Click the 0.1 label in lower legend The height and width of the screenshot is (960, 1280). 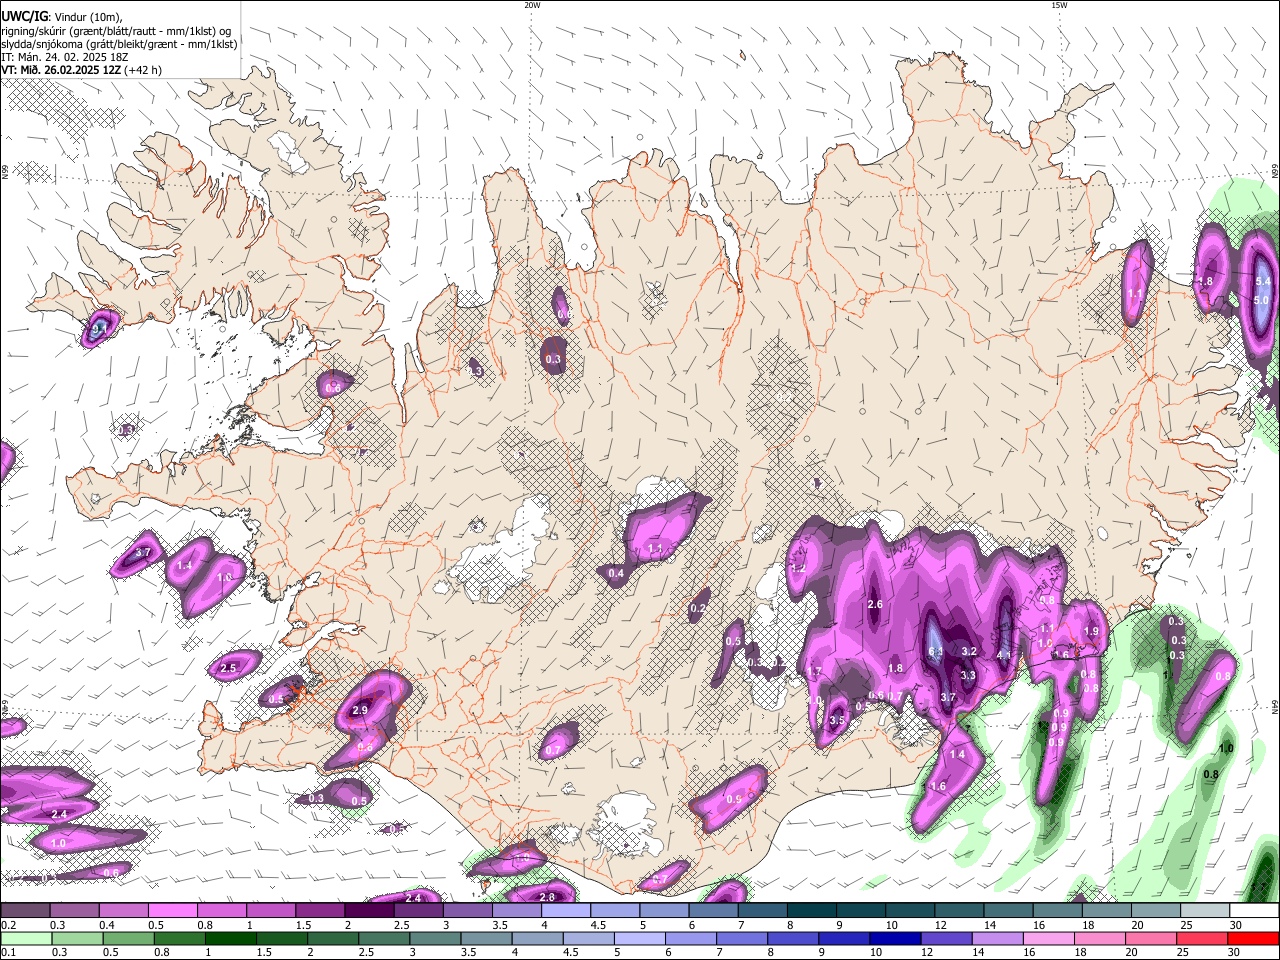(8, 952)
